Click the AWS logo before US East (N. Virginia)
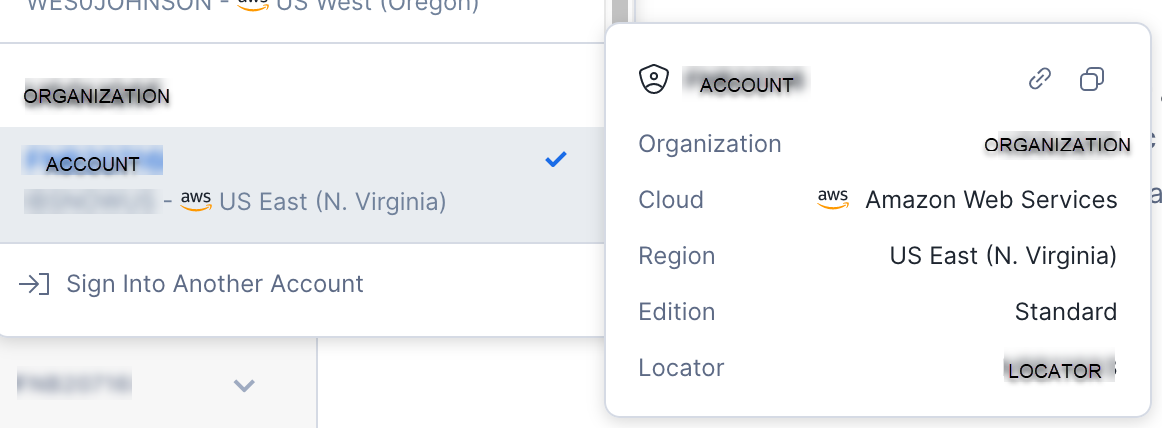This screenshot has width=1162, height=428. (196, 201)
